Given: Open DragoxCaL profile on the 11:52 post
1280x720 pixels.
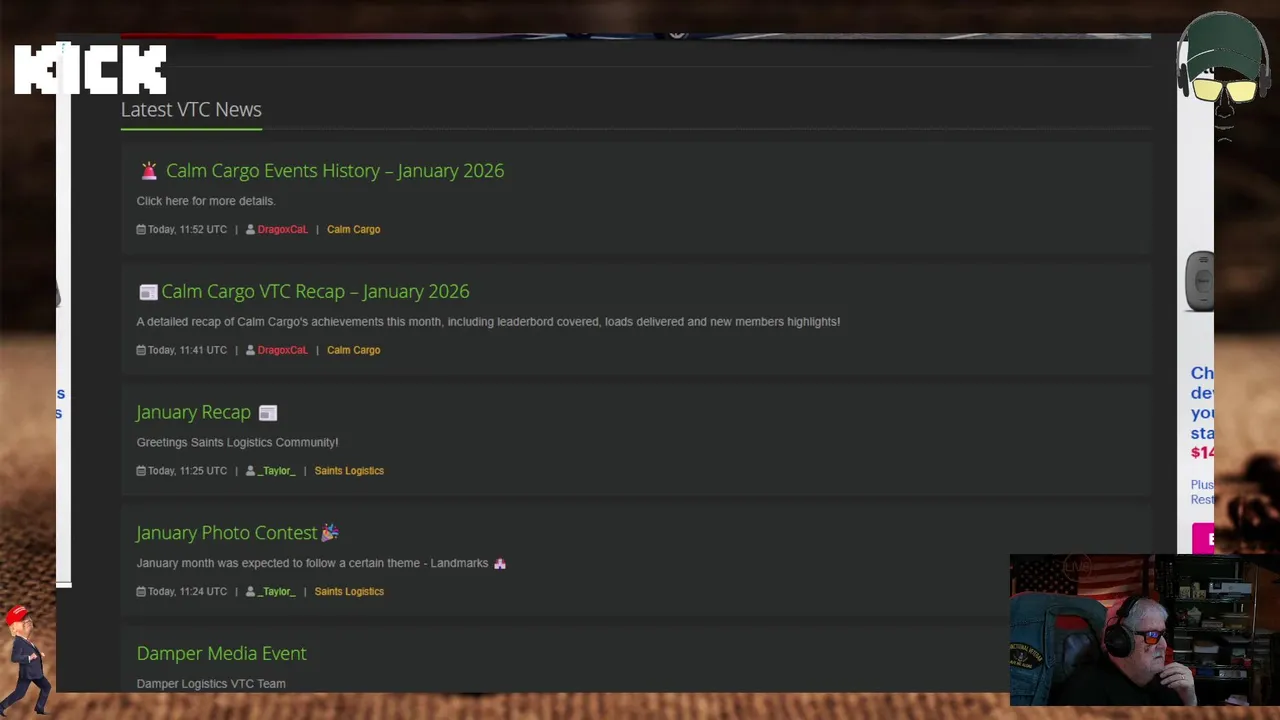Looking at the screenshot, I should [282, 230].
